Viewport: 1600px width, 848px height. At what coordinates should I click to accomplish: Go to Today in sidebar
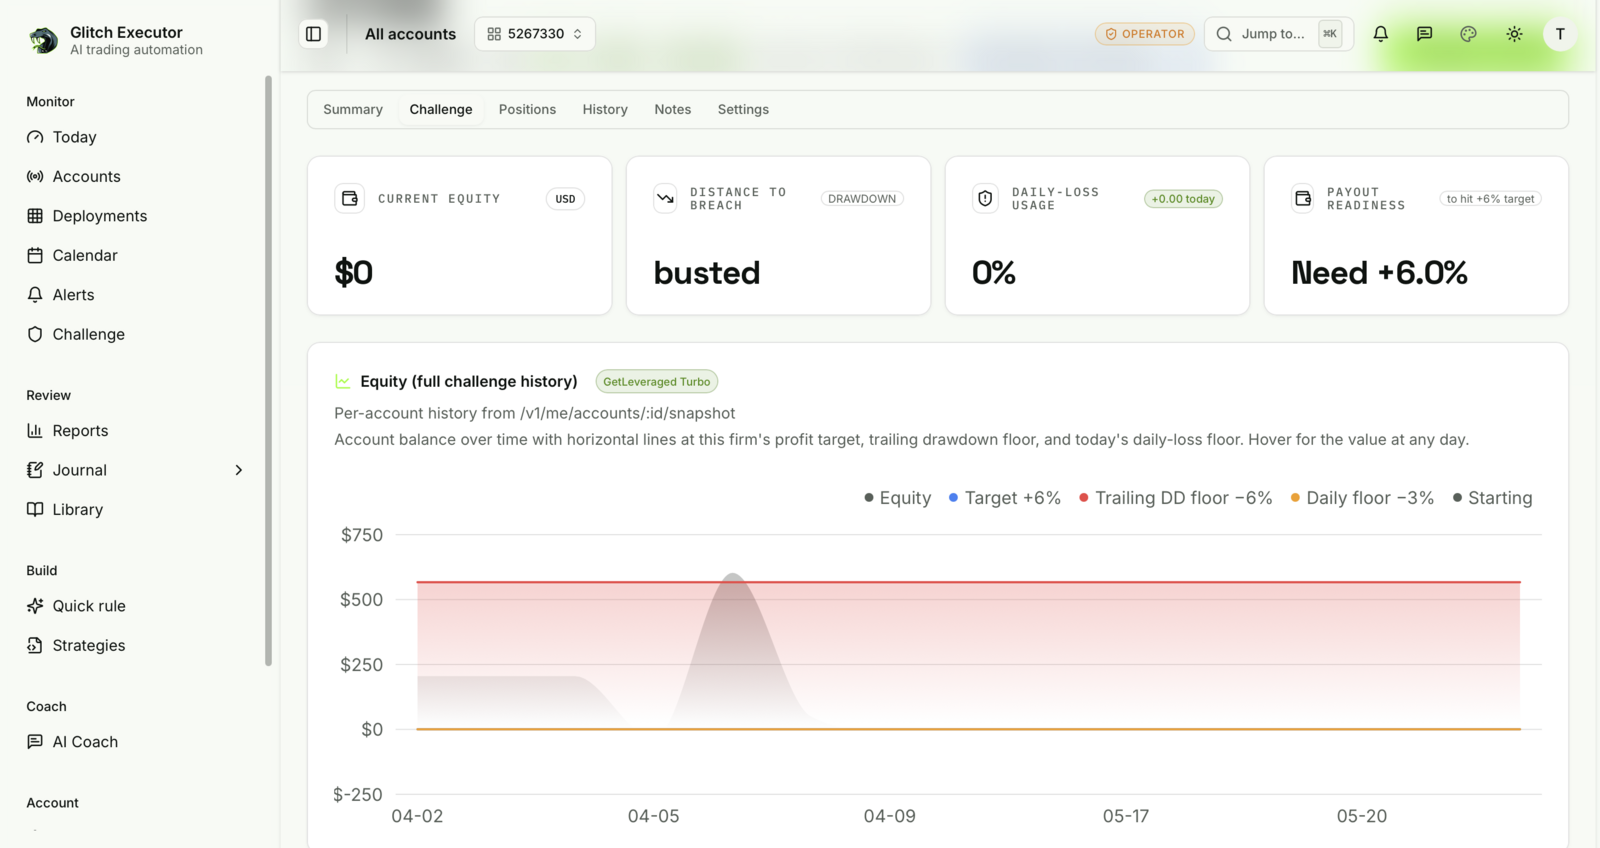[x=74, y=137]
